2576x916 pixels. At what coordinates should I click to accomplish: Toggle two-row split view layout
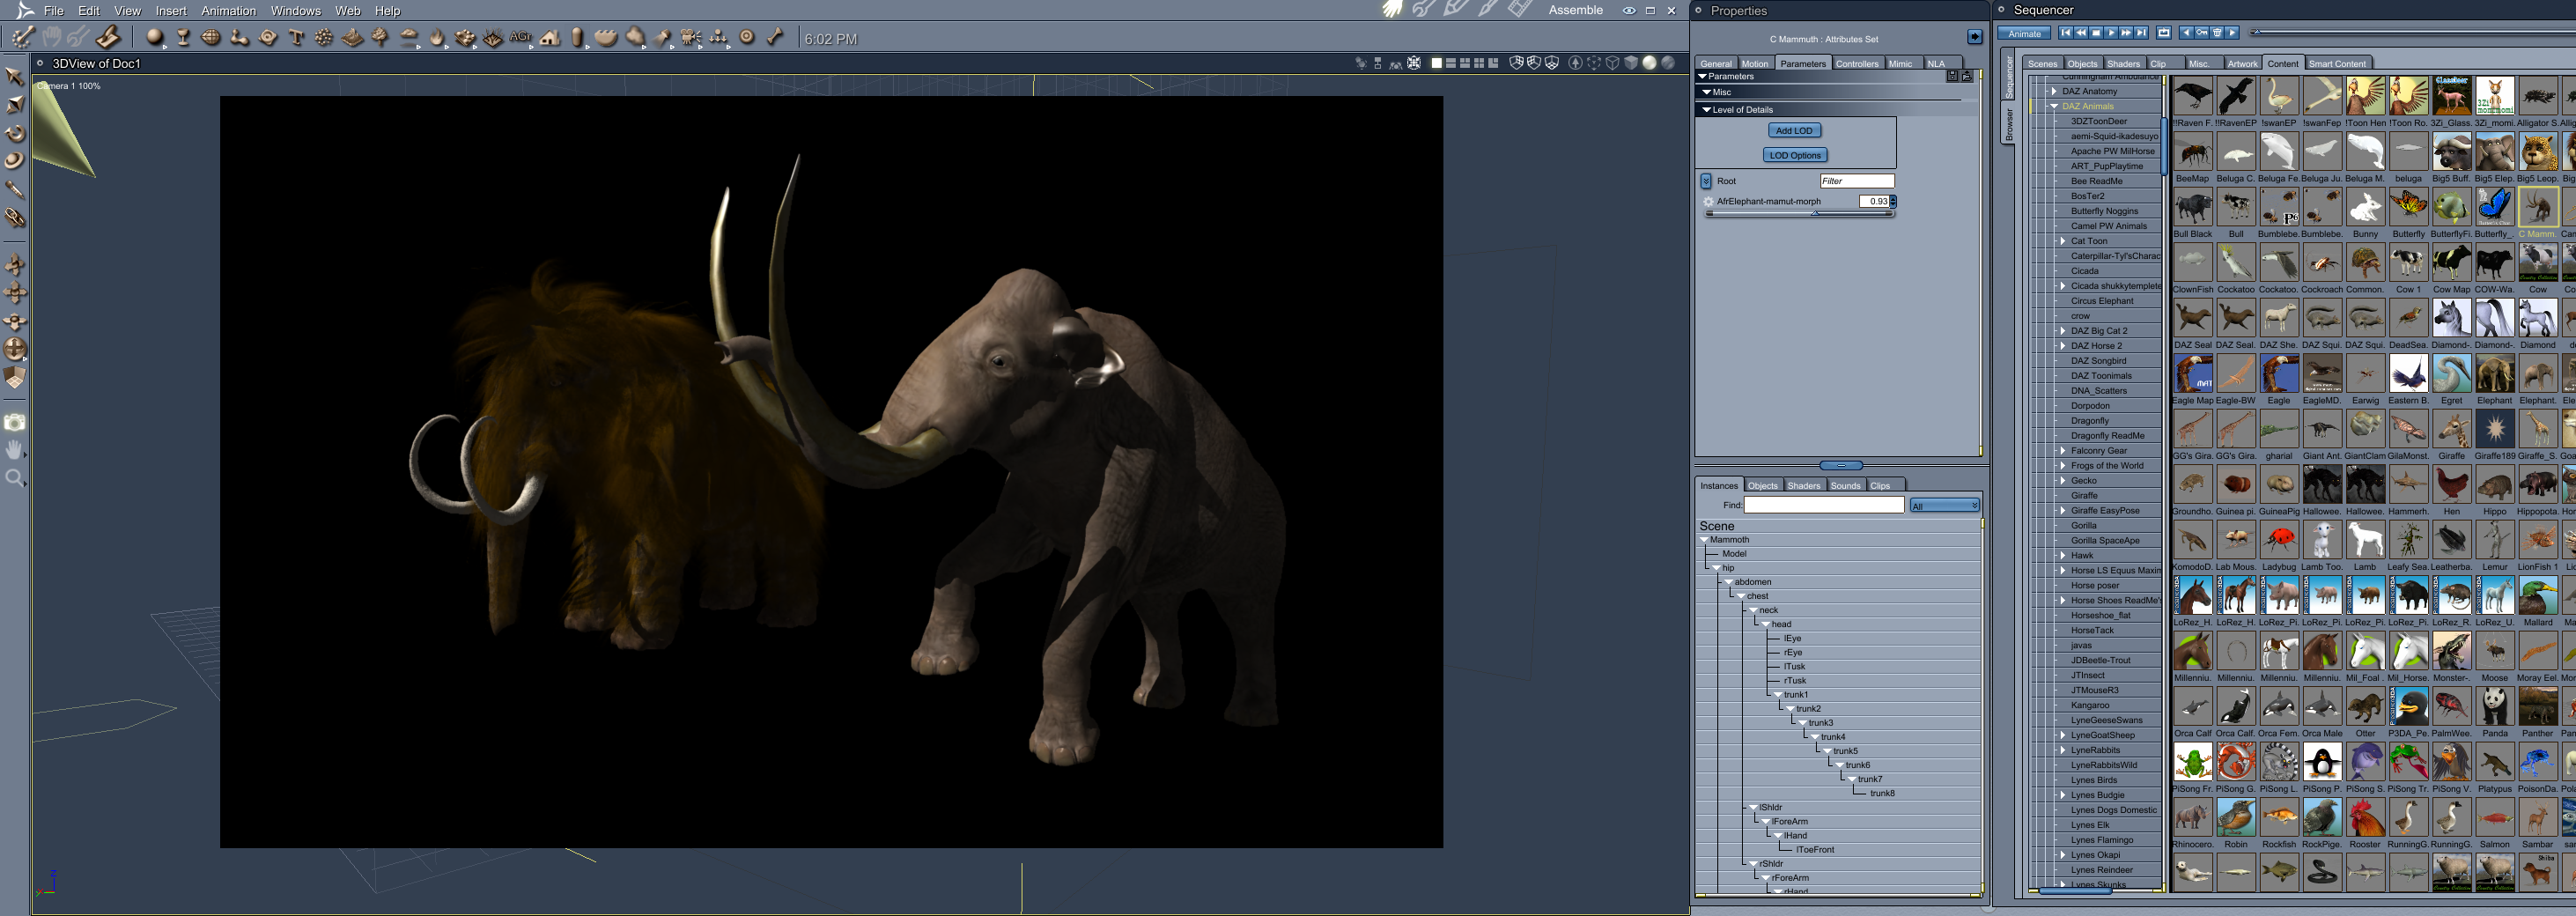[x=1450, y=63]
